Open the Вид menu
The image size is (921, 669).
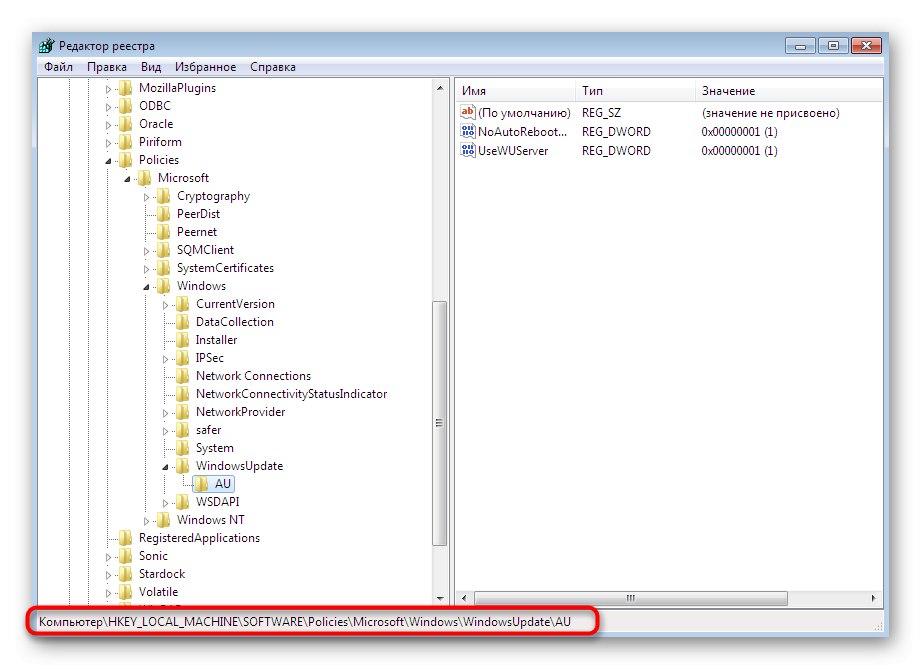(151, 67)
